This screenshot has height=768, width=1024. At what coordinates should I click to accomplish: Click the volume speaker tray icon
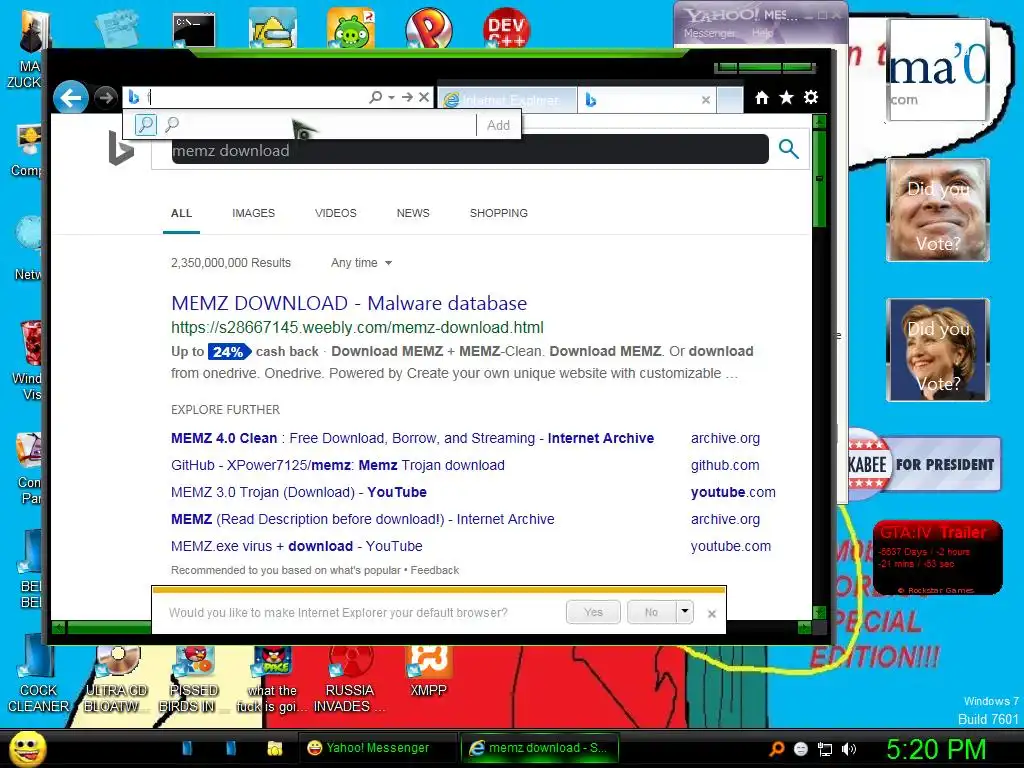[849, 749]
